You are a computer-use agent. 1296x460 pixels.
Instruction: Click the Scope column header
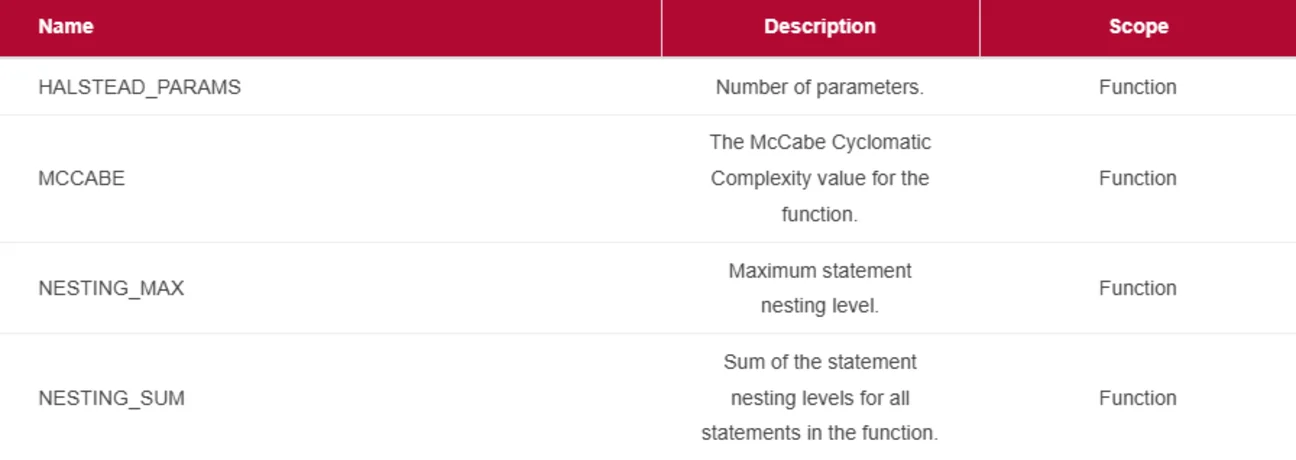click(1138, 27)
